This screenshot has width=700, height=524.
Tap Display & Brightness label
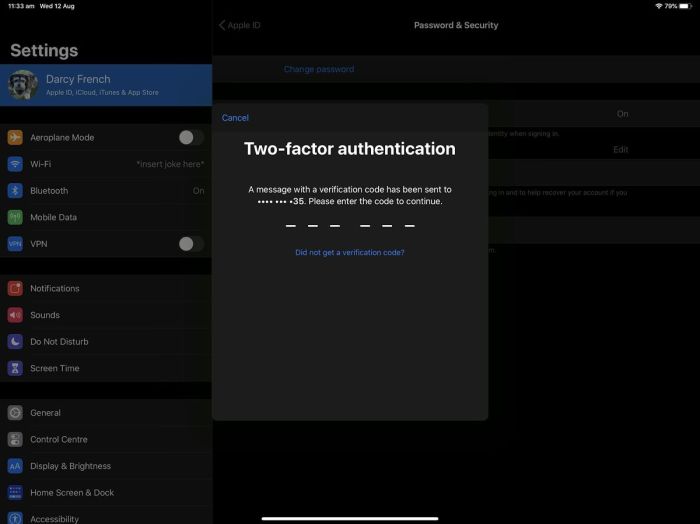[71, 466]
